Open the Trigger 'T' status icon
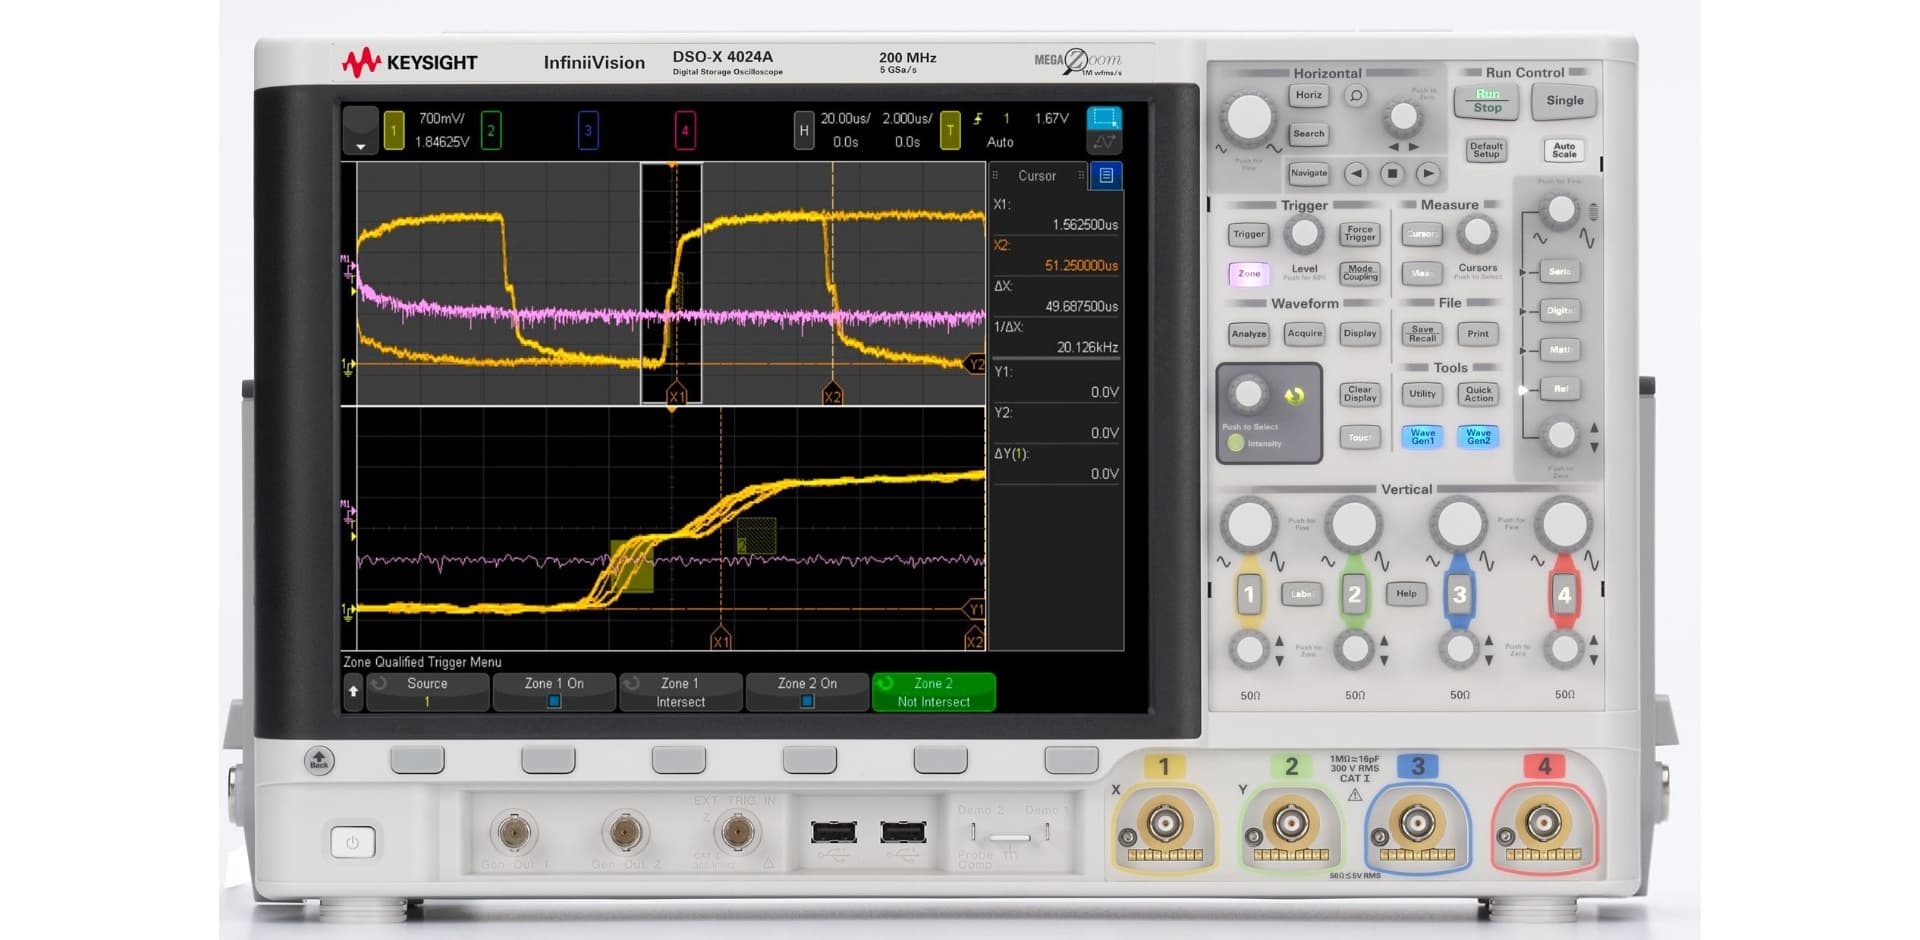1920x940 pixels. pyautogui.click(x=949, y=129)
